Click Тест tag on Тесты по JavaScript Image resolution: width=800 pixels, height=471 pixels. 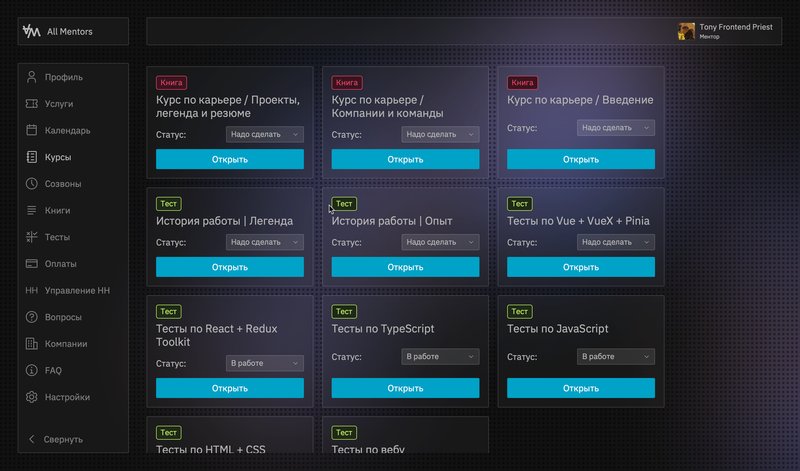click(519, 311)
